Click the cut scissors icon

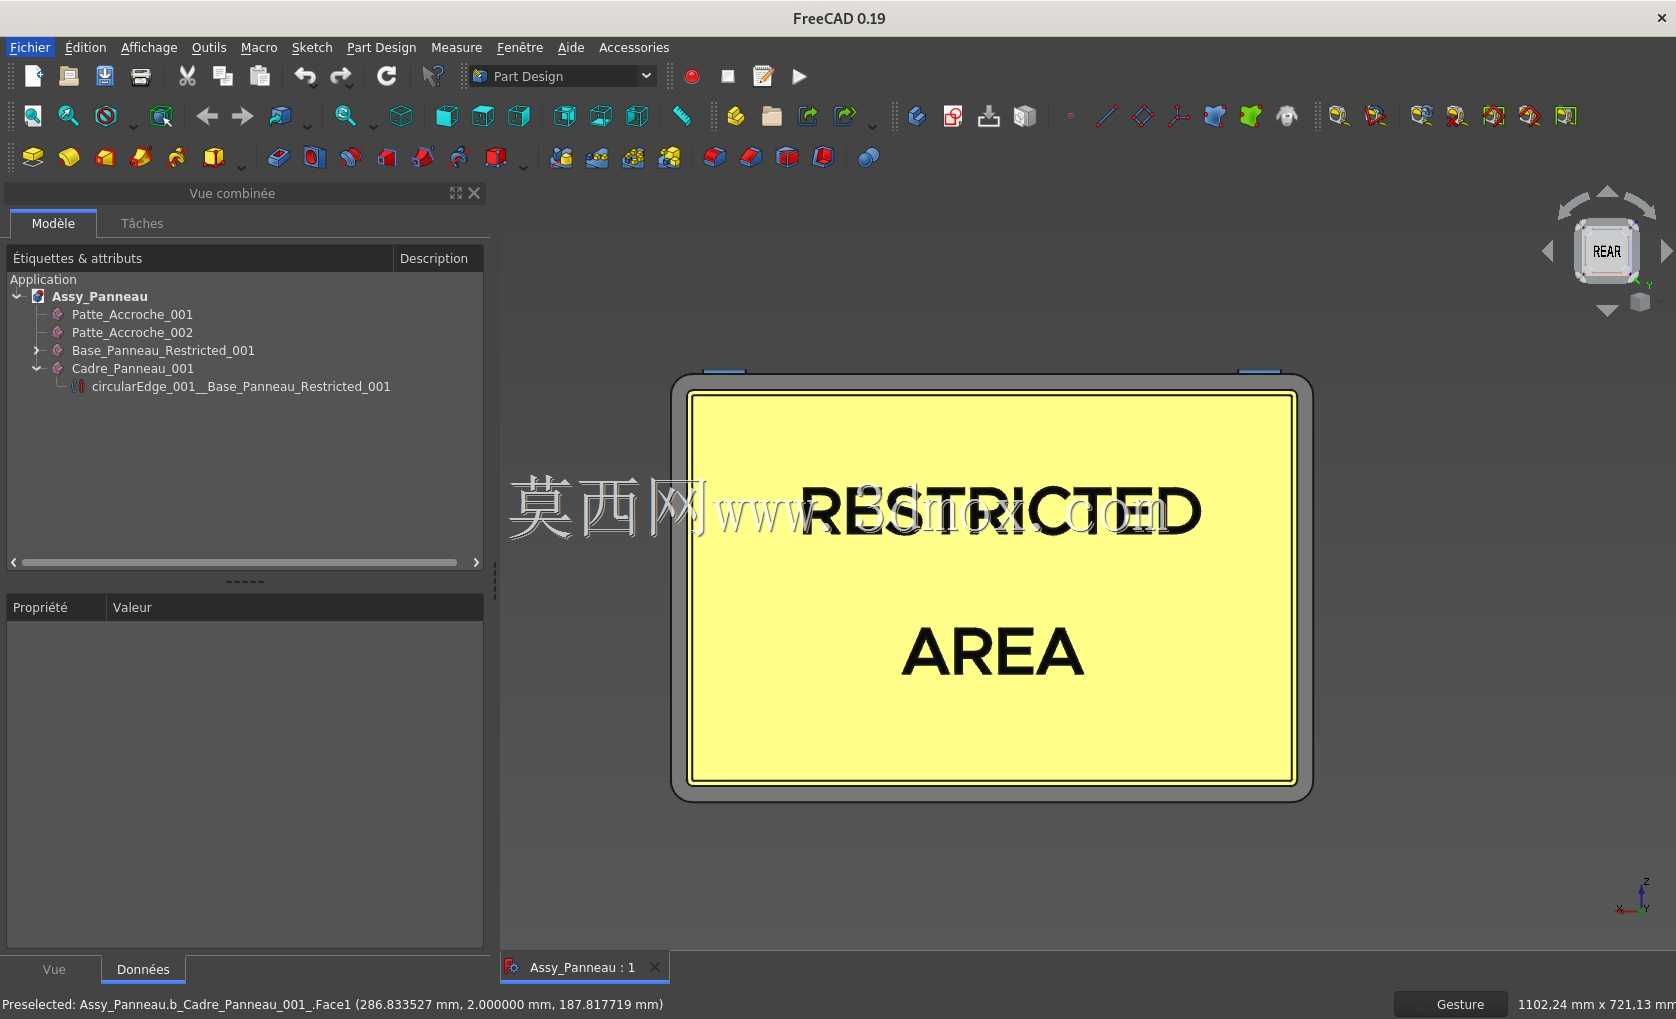[x=187, y=76]
